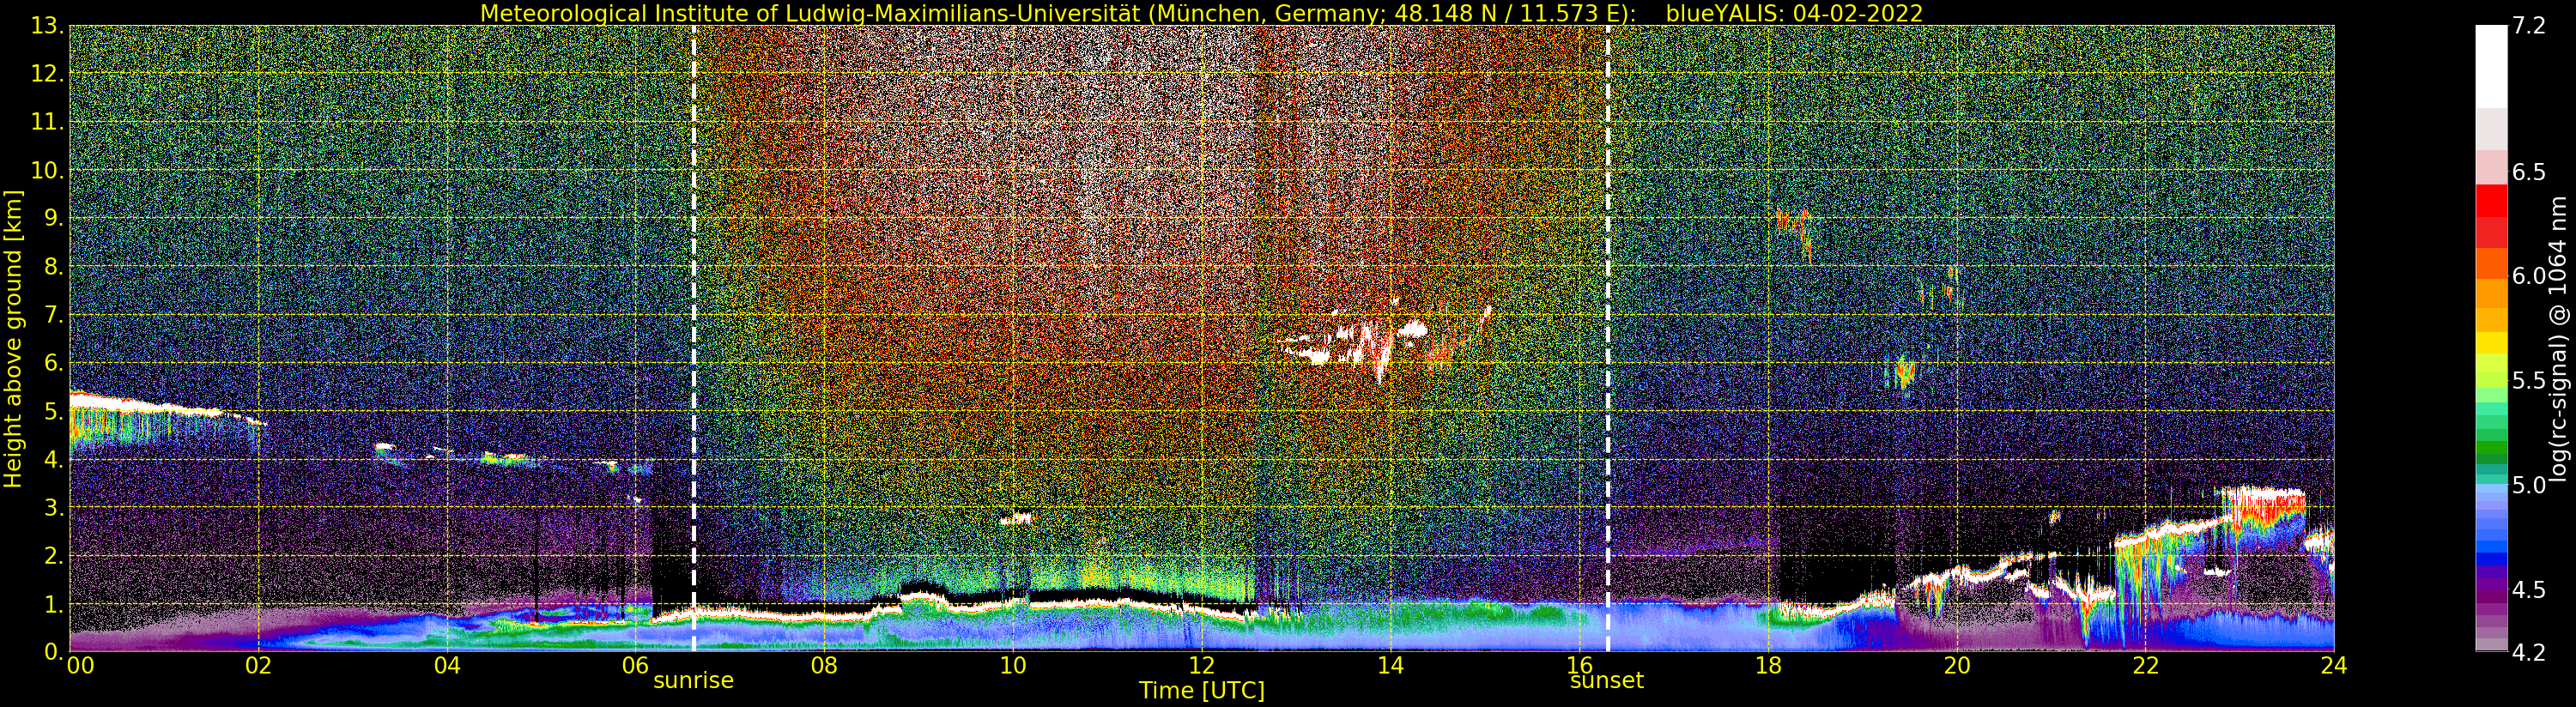Screen dimensions: 2576x707
Task: Click colorbar tick value '5.0'
Action: (2528, 485)
